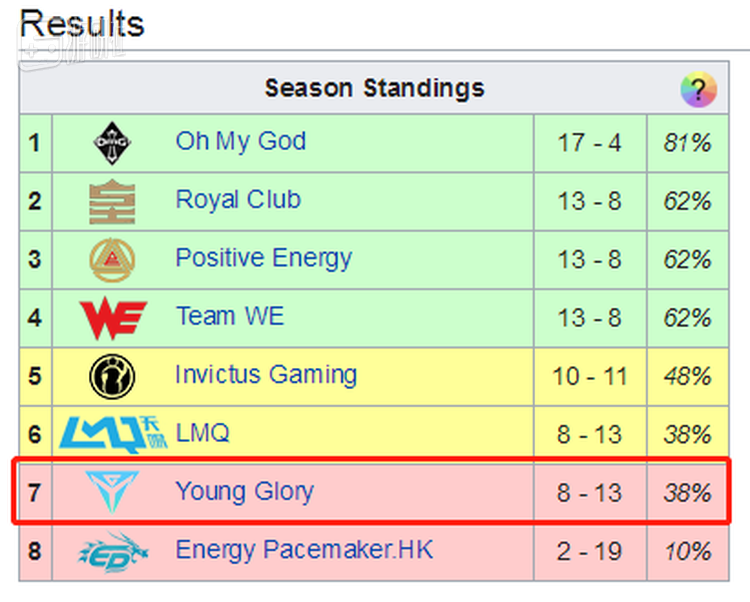Click the Royal Club team logo
This screenshot has height=602, width=750.
click(111, 200)
